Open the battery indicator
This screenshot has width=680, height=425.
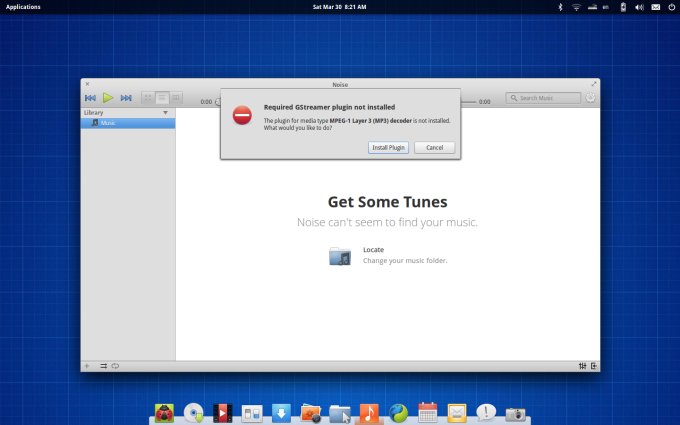[x=623, y=7]
